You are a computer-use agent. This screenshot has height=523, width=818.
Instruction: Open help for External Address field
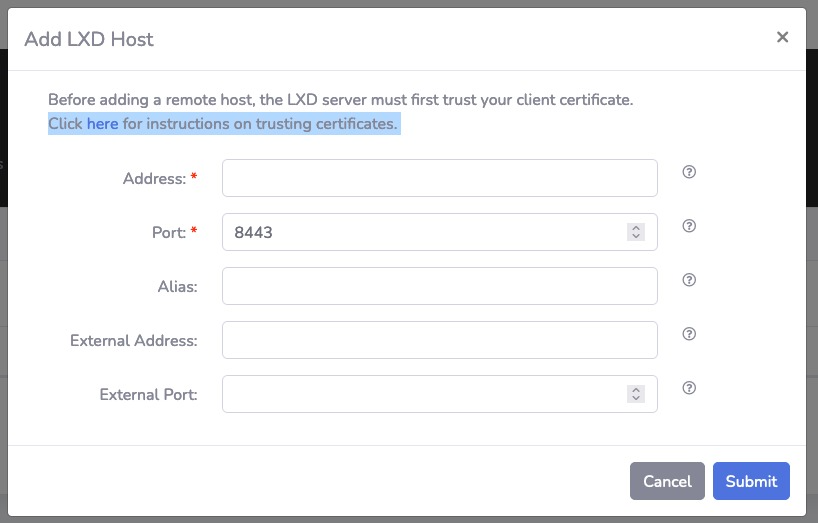click(x=689, y=334)
